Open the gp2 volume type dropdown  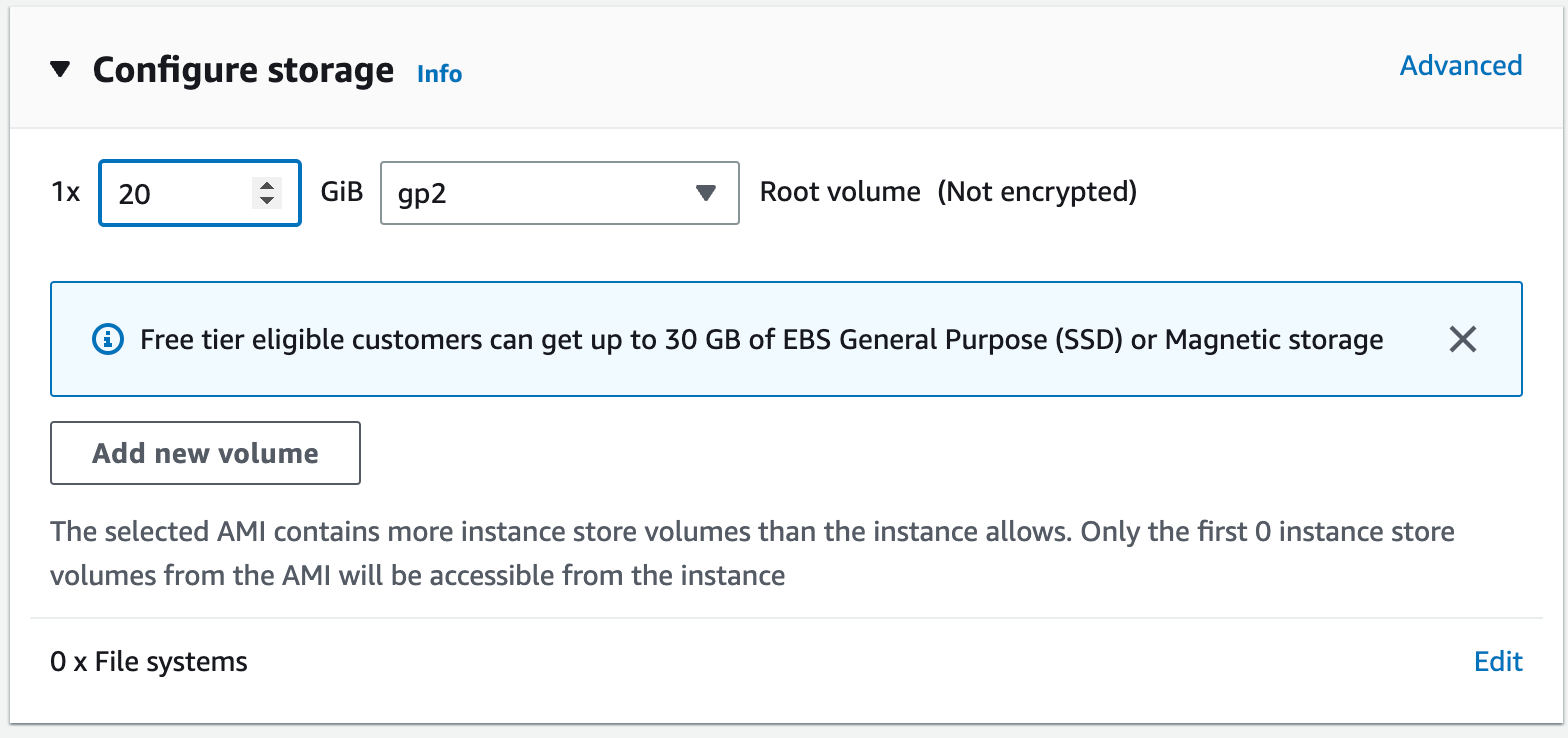(x=560, y=193)
